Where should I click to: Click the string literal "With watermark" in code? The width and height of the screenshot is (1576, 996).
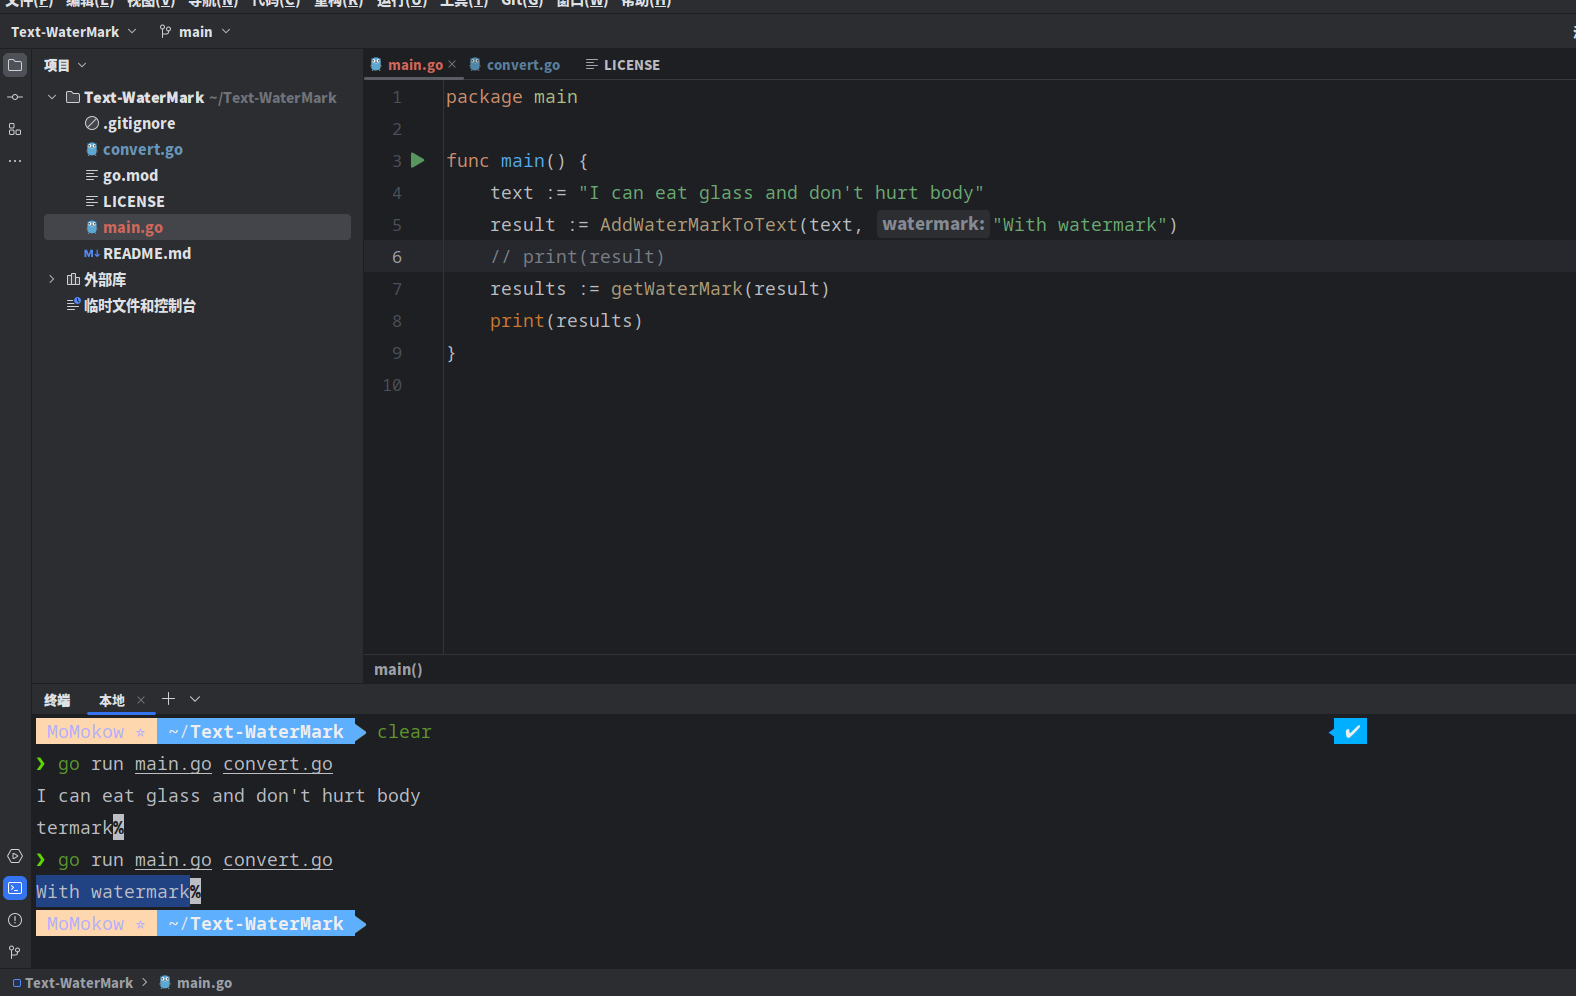(1080, 225)
